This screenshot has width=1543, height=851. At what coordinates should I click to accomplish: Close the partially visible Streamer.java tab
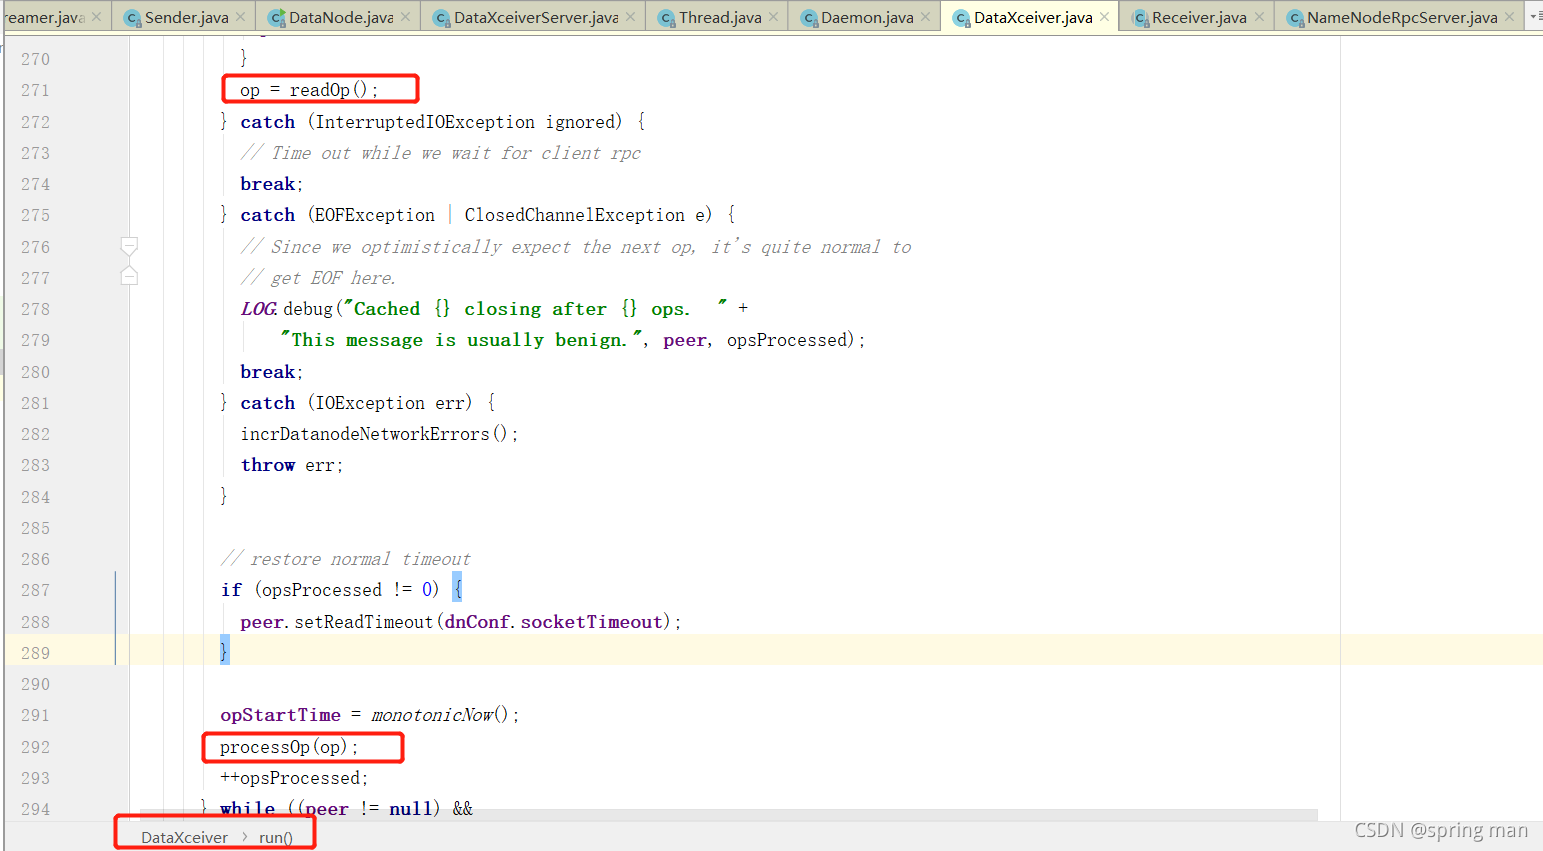point(96,17)
